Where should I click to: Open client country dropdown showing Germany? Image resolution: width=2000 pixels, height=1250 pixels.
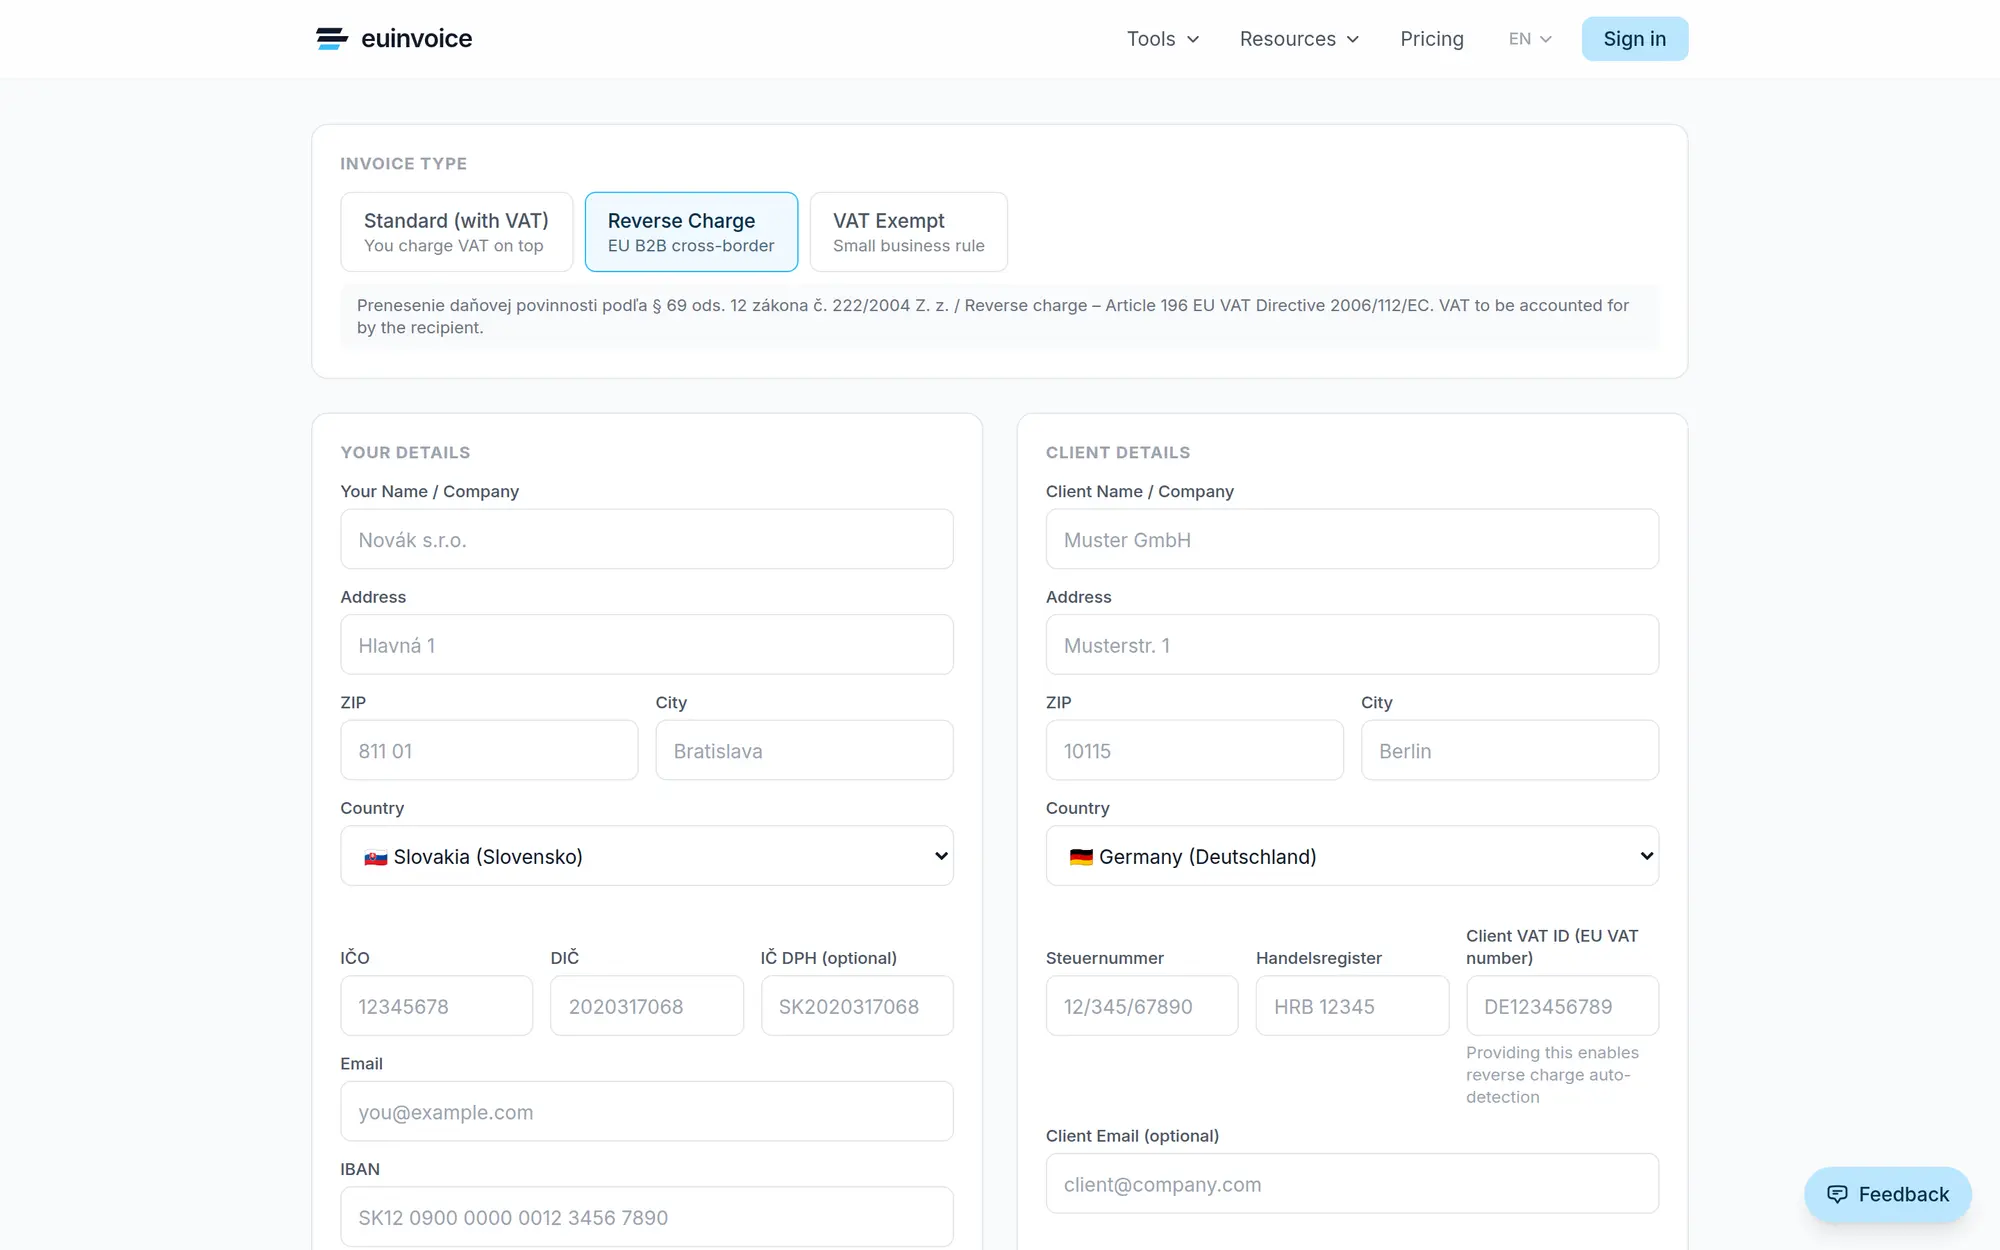click(1352, 856)
